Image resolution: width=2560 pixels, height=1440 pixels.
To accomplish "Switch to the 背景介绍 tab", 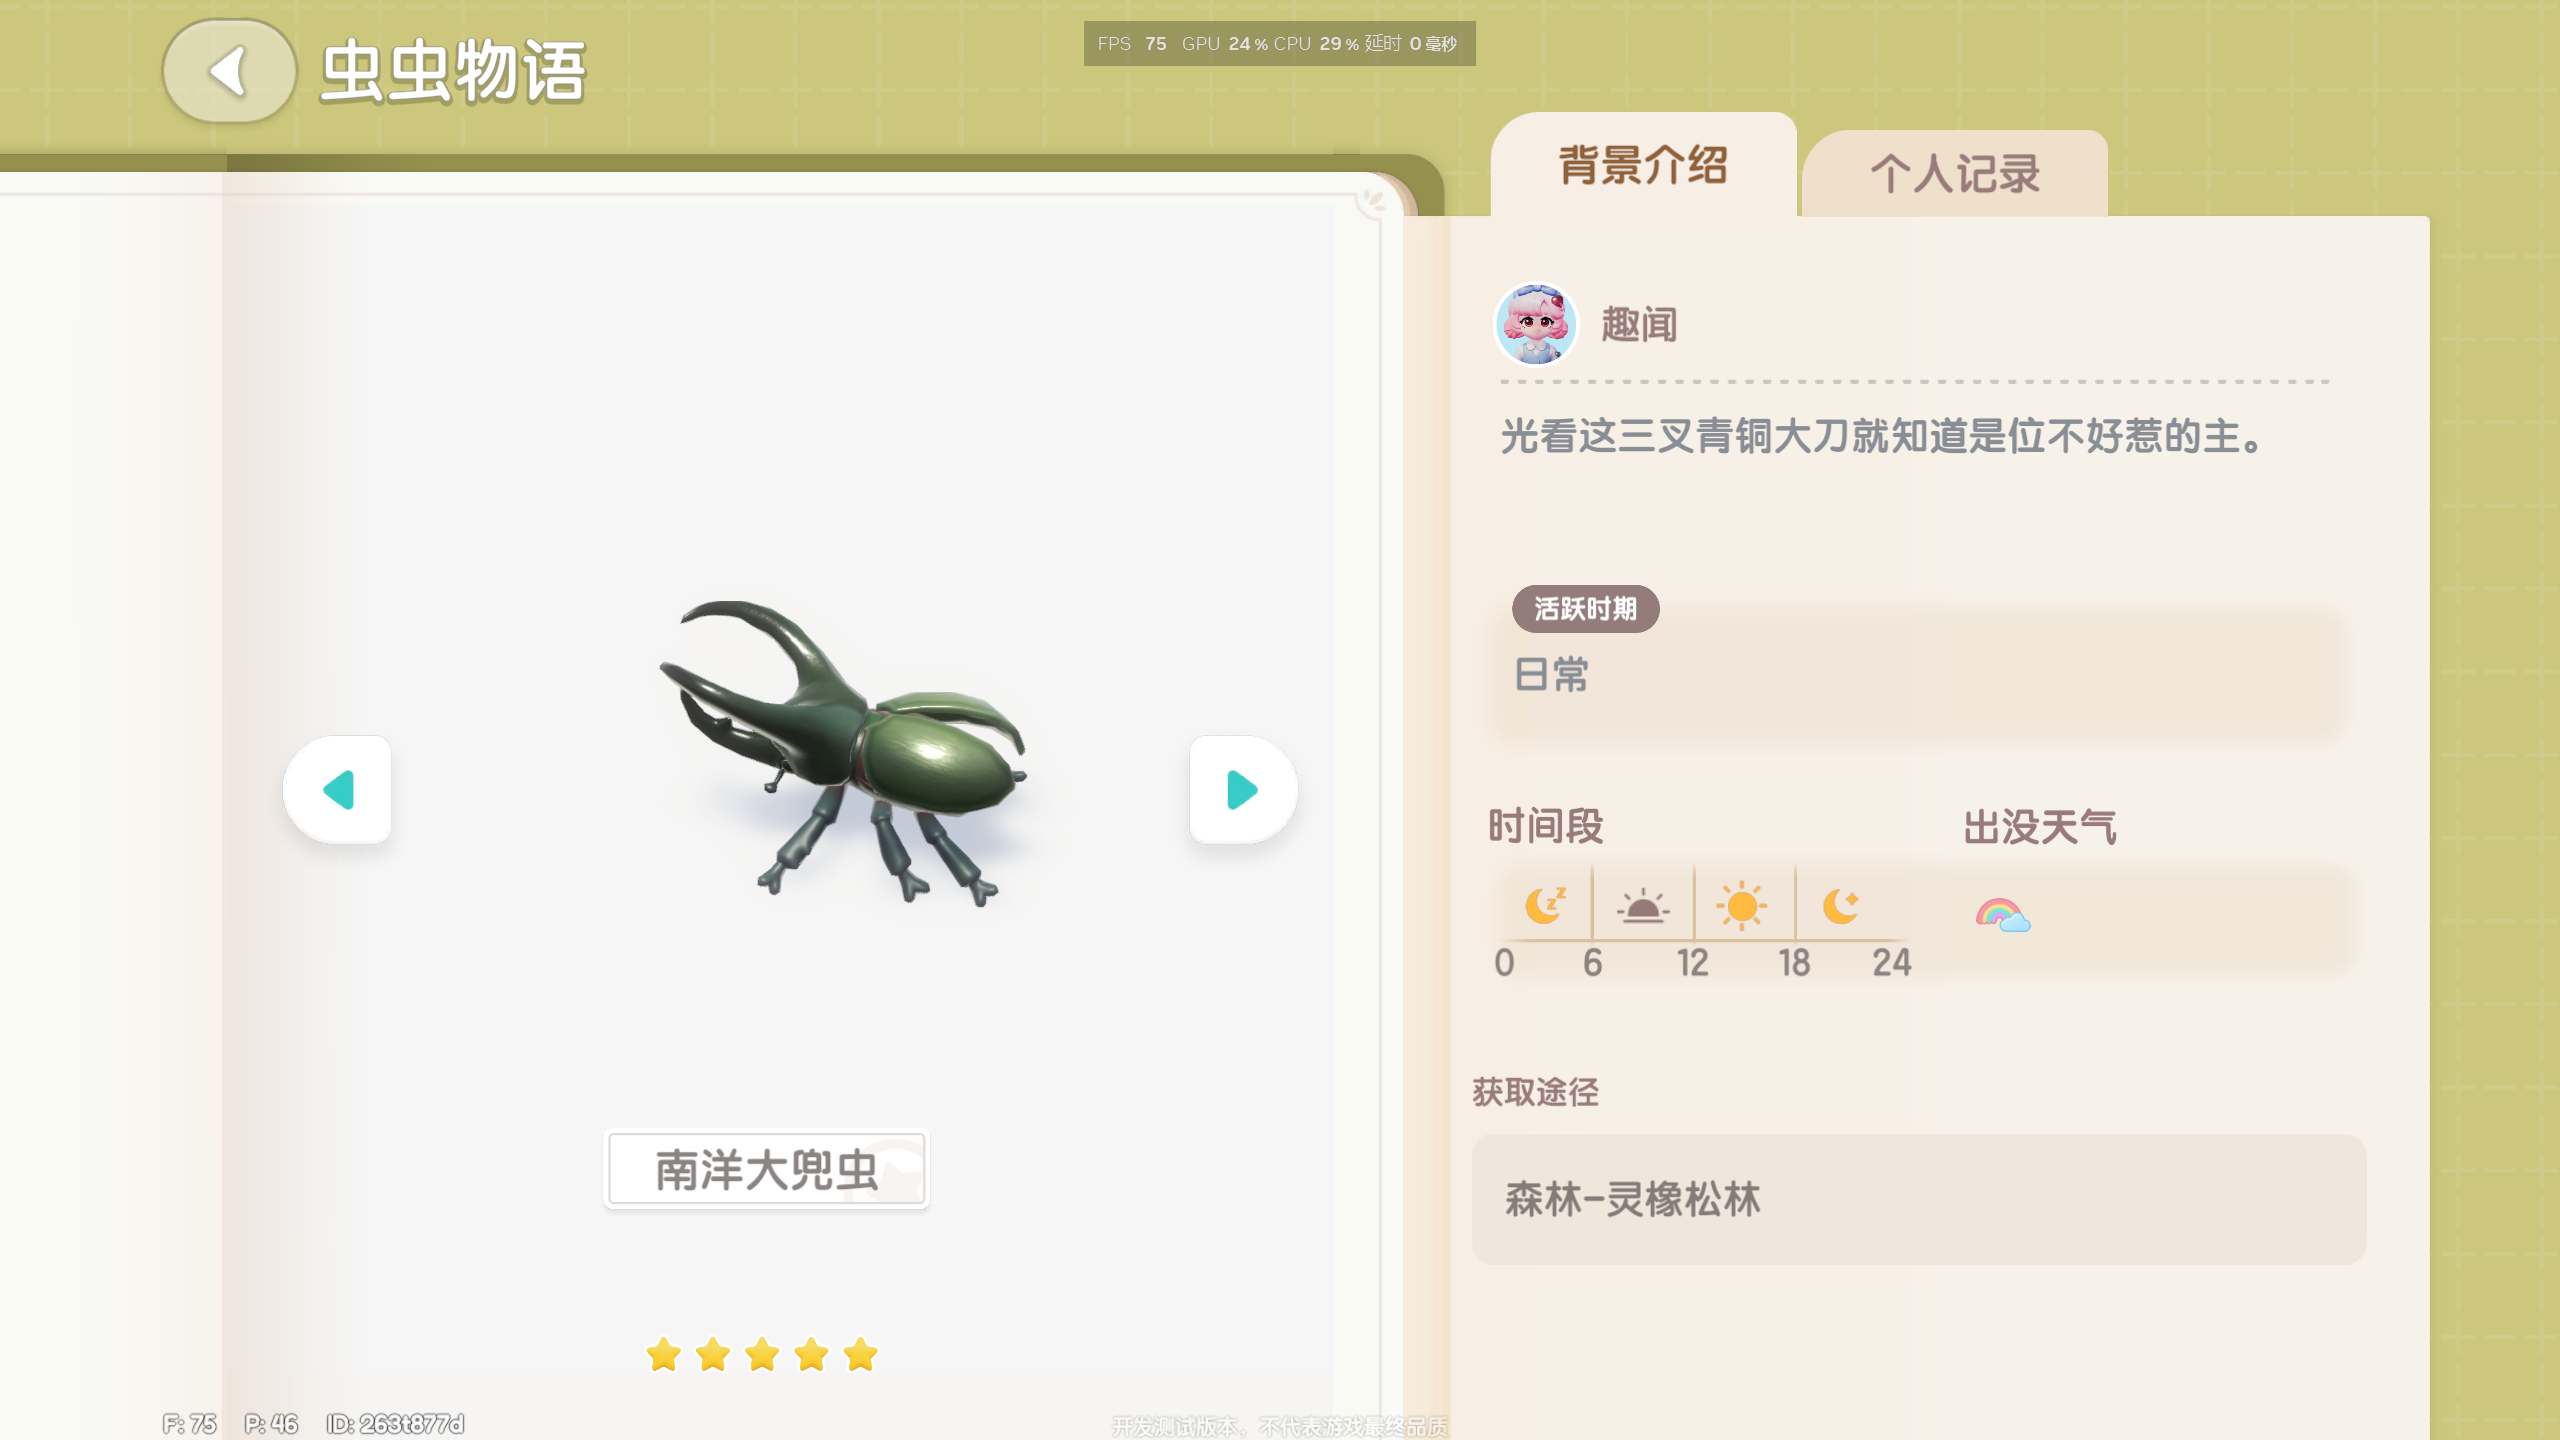I will click(1643, 165).
